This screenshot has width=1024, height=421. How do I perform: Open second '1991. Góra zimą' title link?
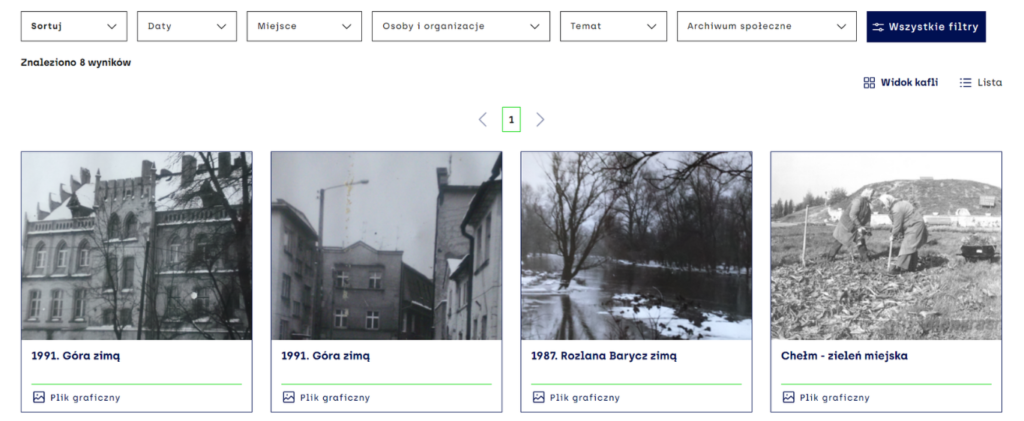click(x=325, y=356)
